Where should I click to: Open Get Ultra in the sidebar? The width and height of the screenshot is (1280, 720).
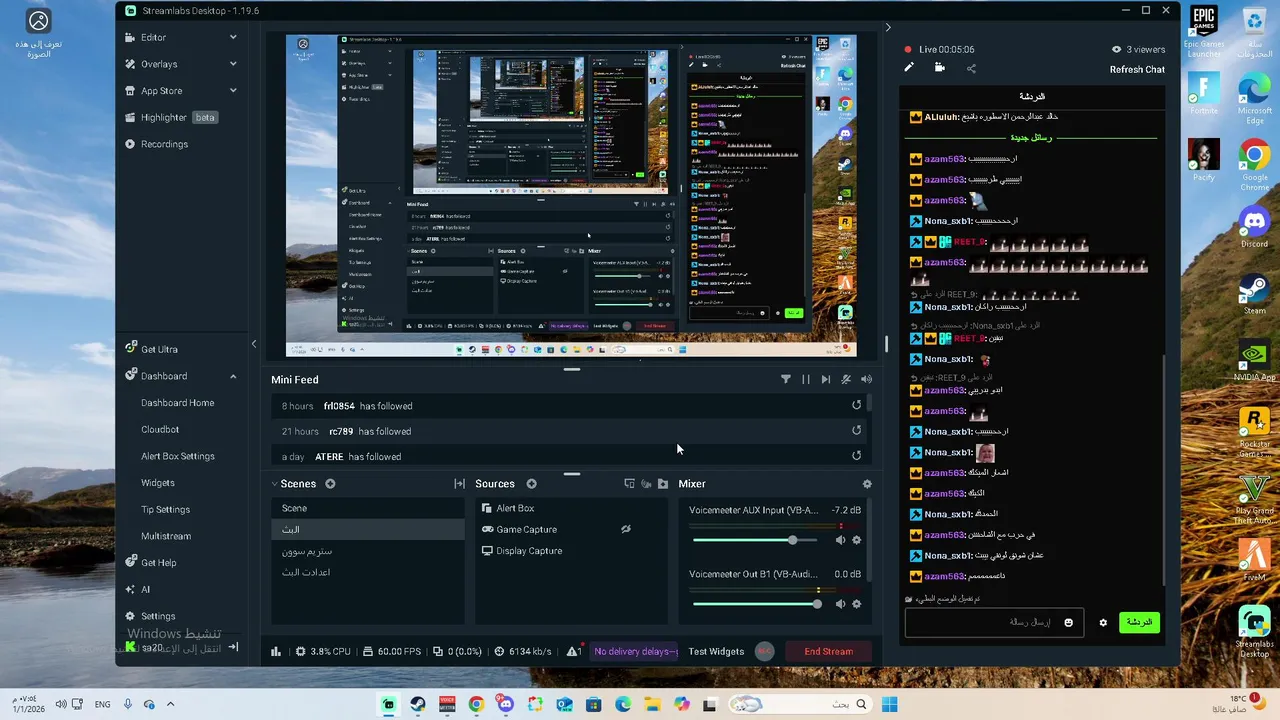151,349
